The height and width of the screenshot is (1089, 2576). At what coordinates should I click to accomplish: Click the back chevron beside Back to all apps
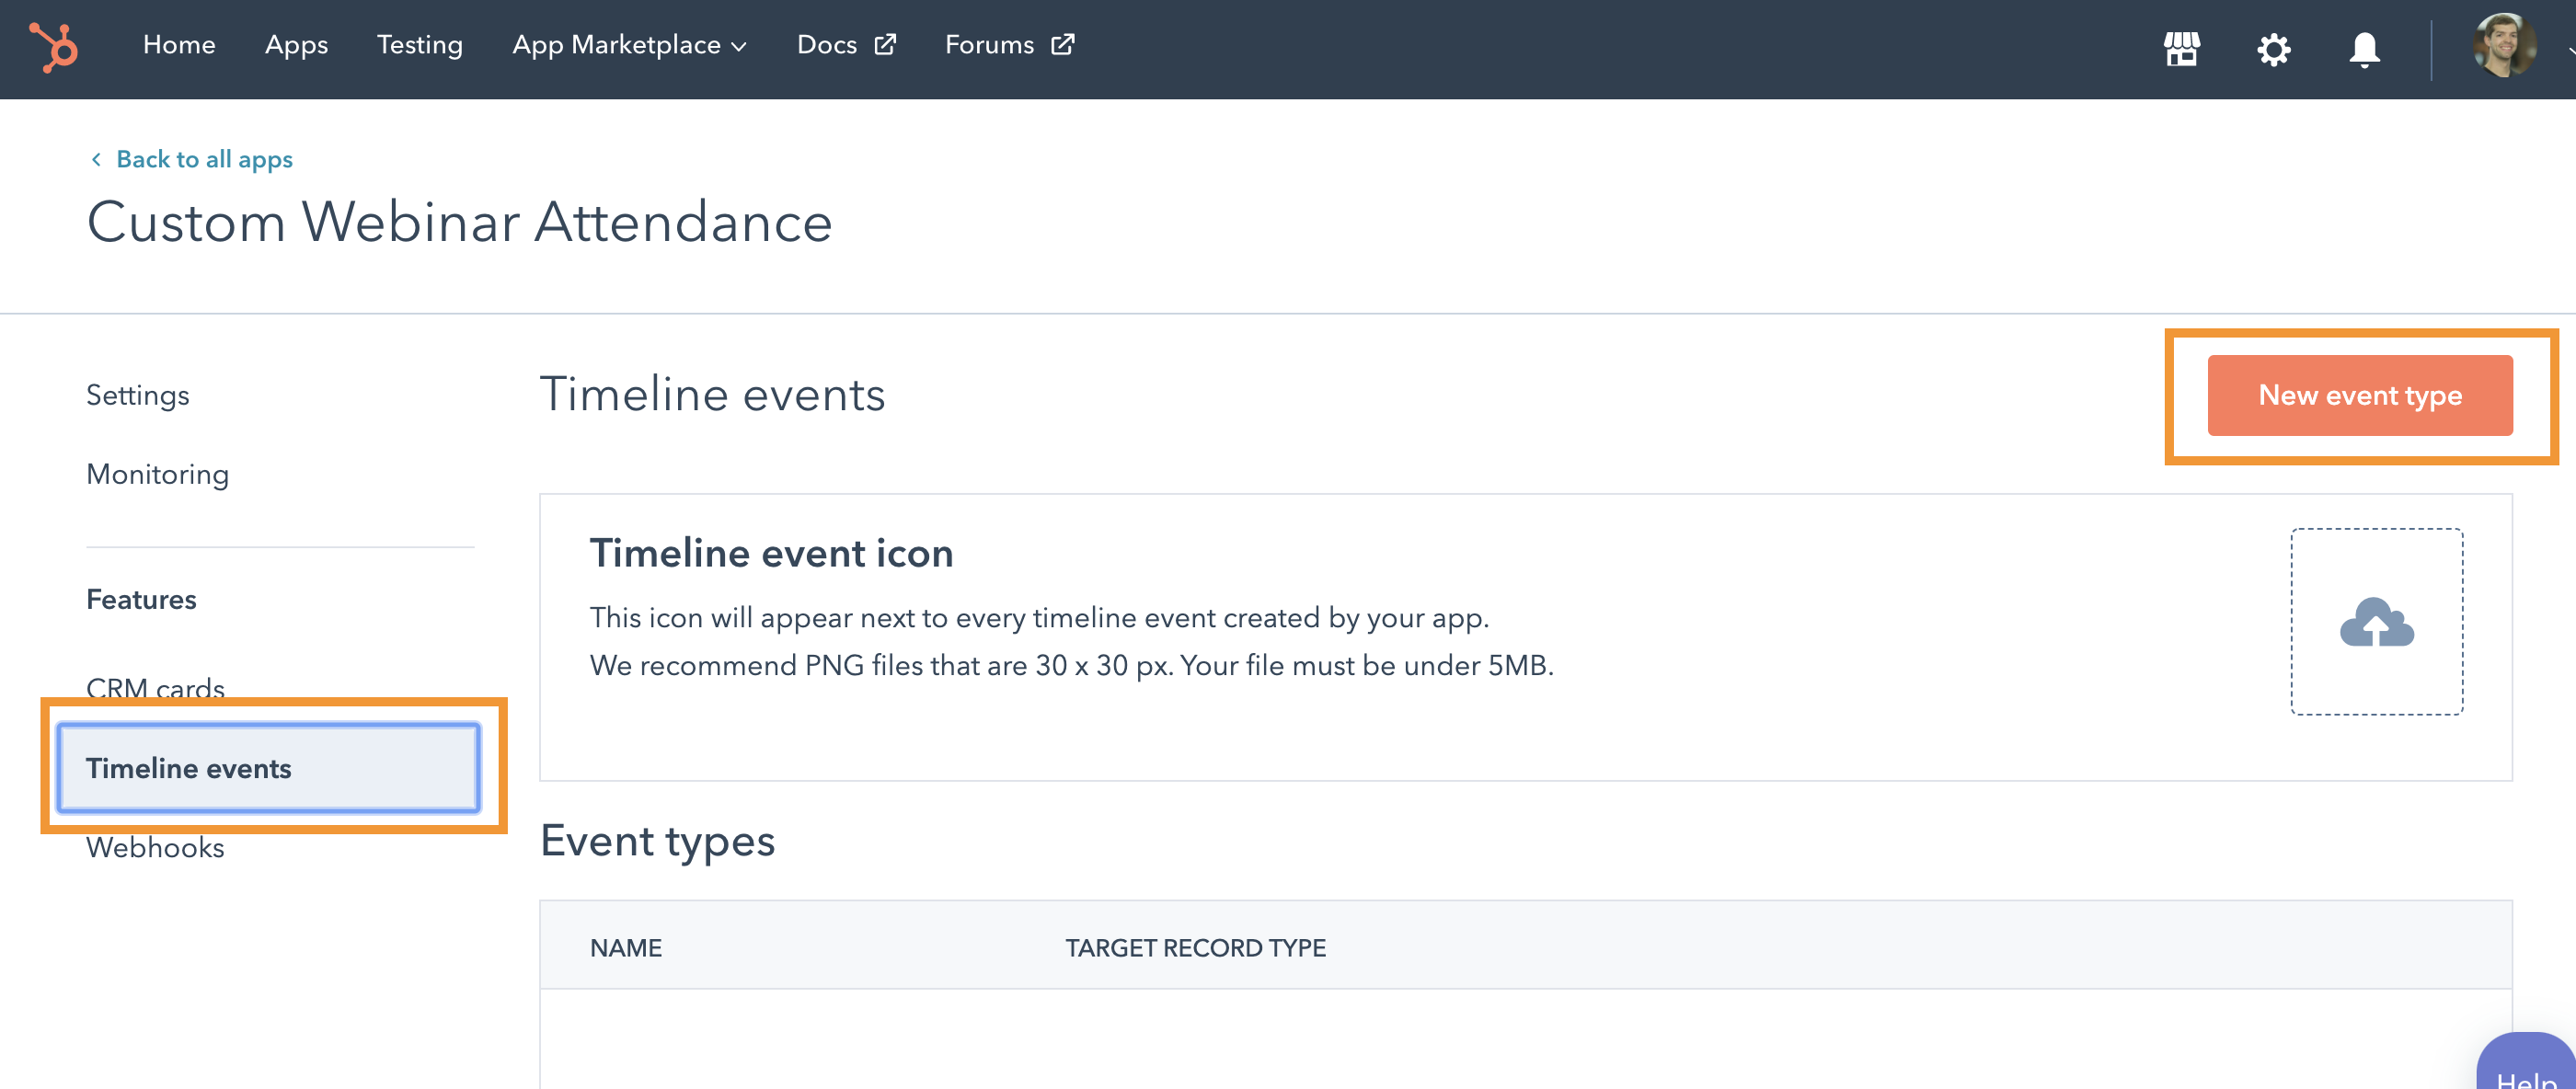(x=96, y=158)
